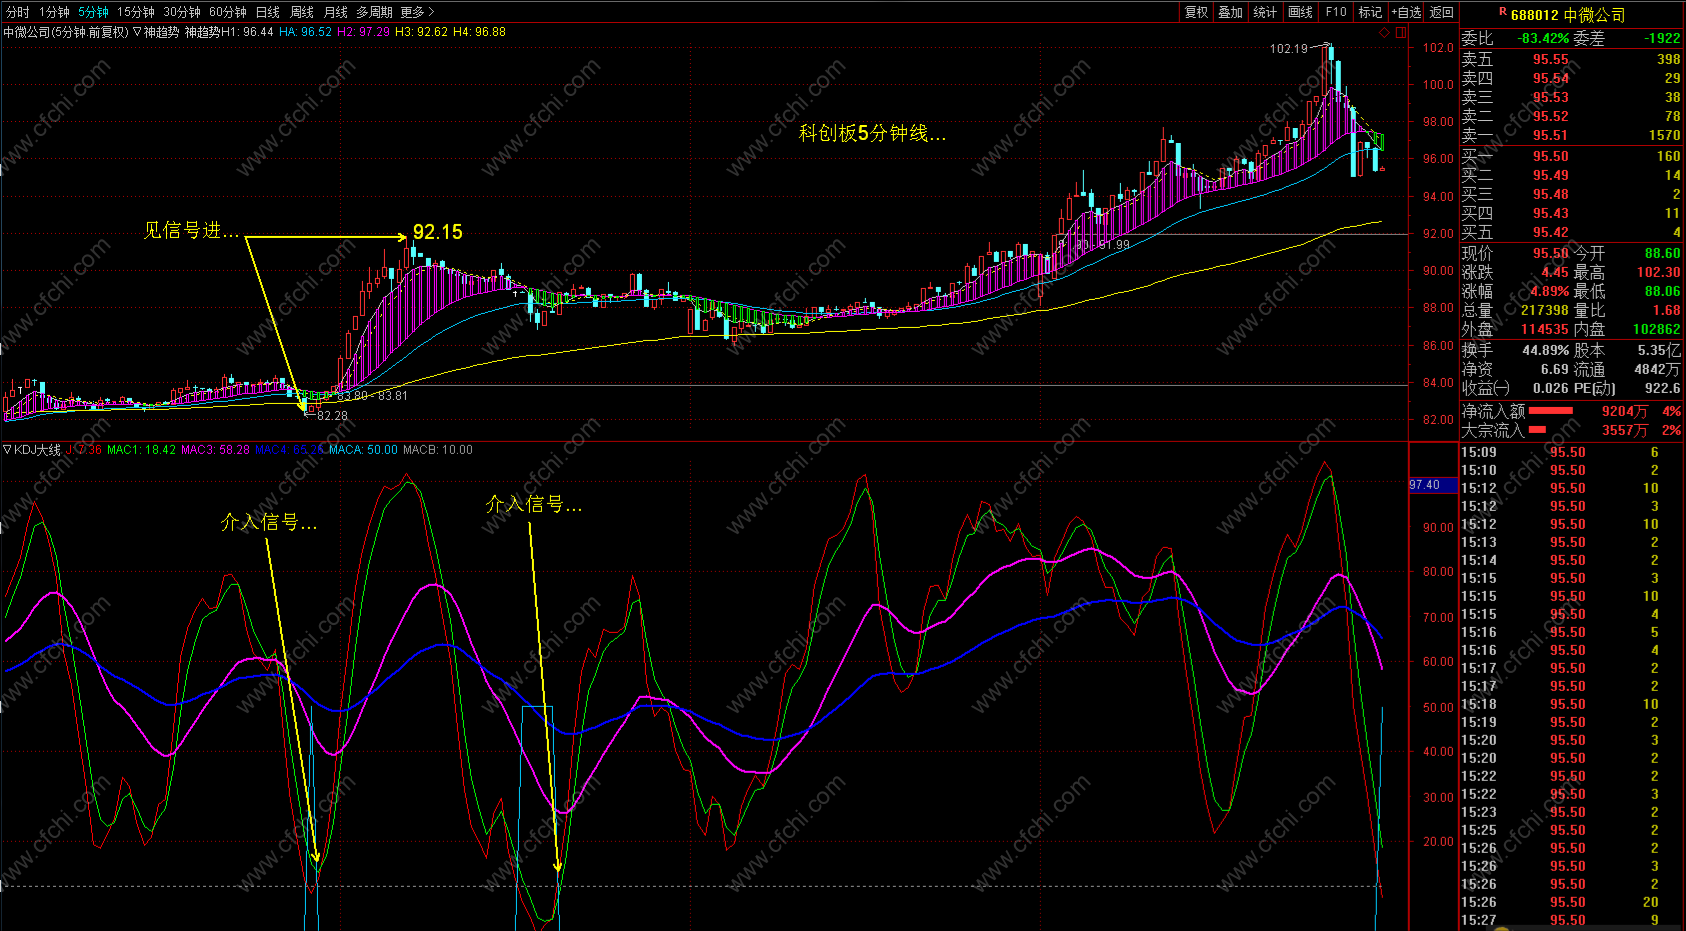The width and height of the screenshot is (1686, 931).
Task: Expand the KDJ大线 sub-indicator dropdown
Action: [x=7, y=450]
